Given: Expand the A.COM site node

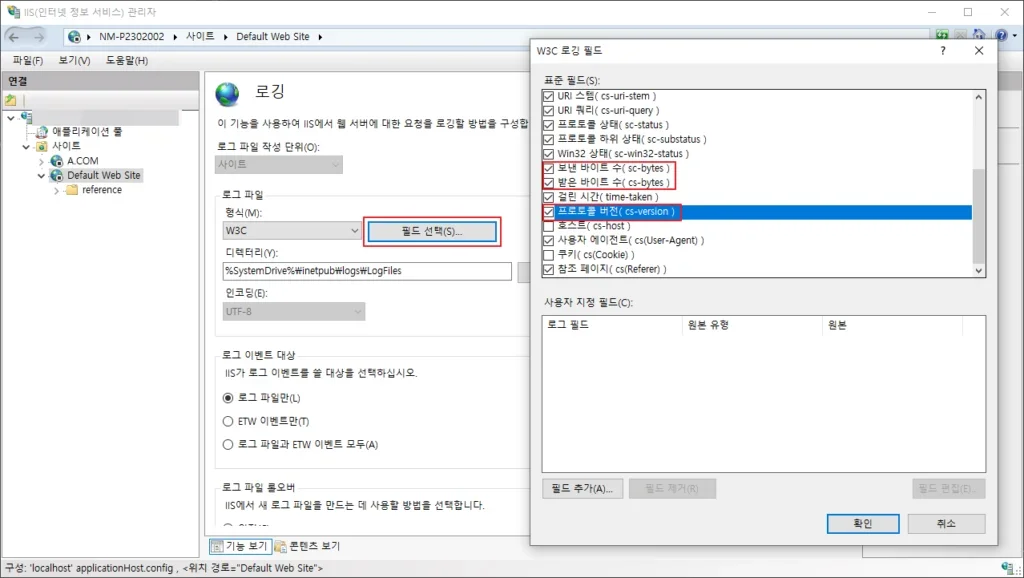Looking at the screenshot, I should [41, 161].
